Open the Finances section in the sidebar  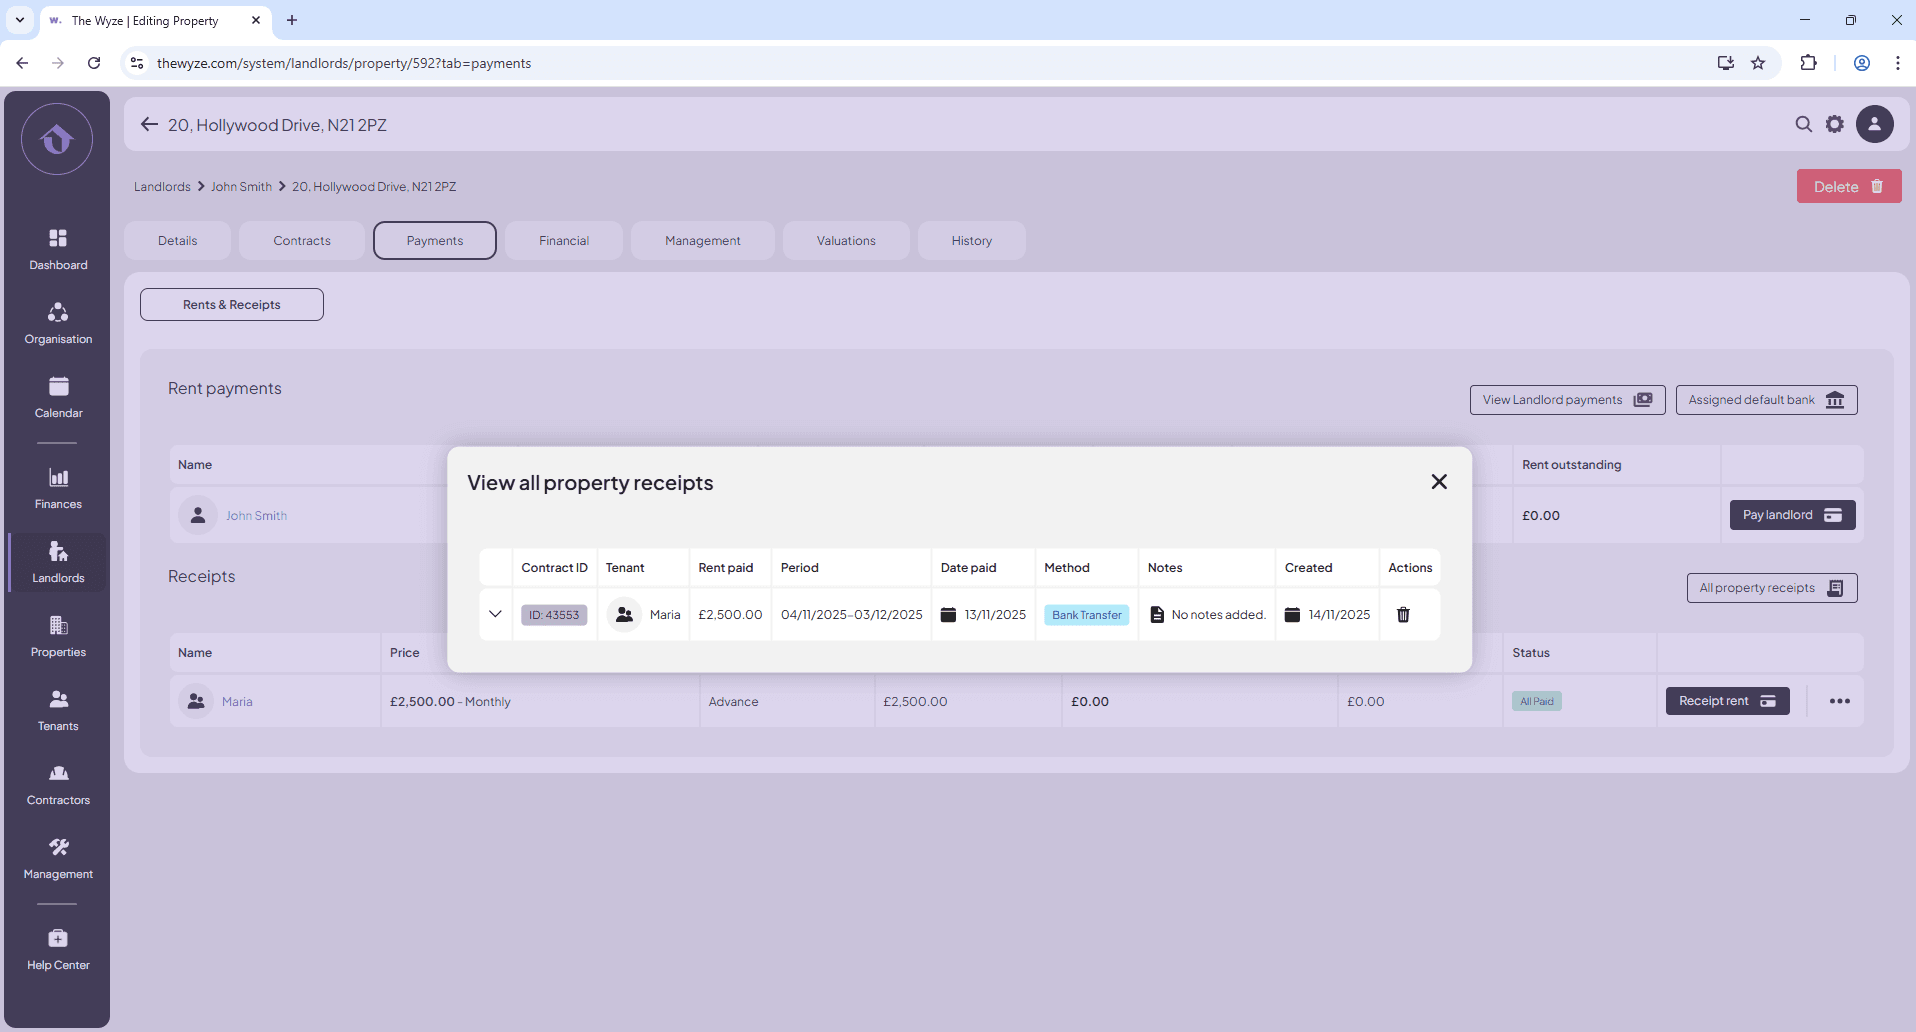(58, 488)
